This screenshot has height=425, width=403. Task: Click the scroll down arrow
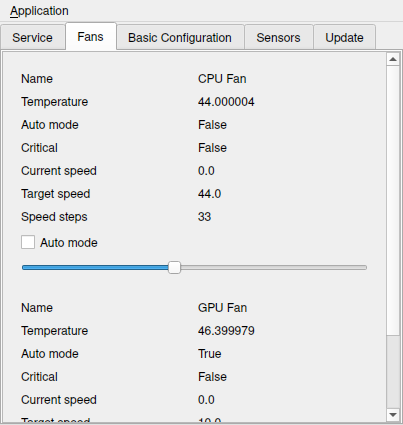coord(393,415)
